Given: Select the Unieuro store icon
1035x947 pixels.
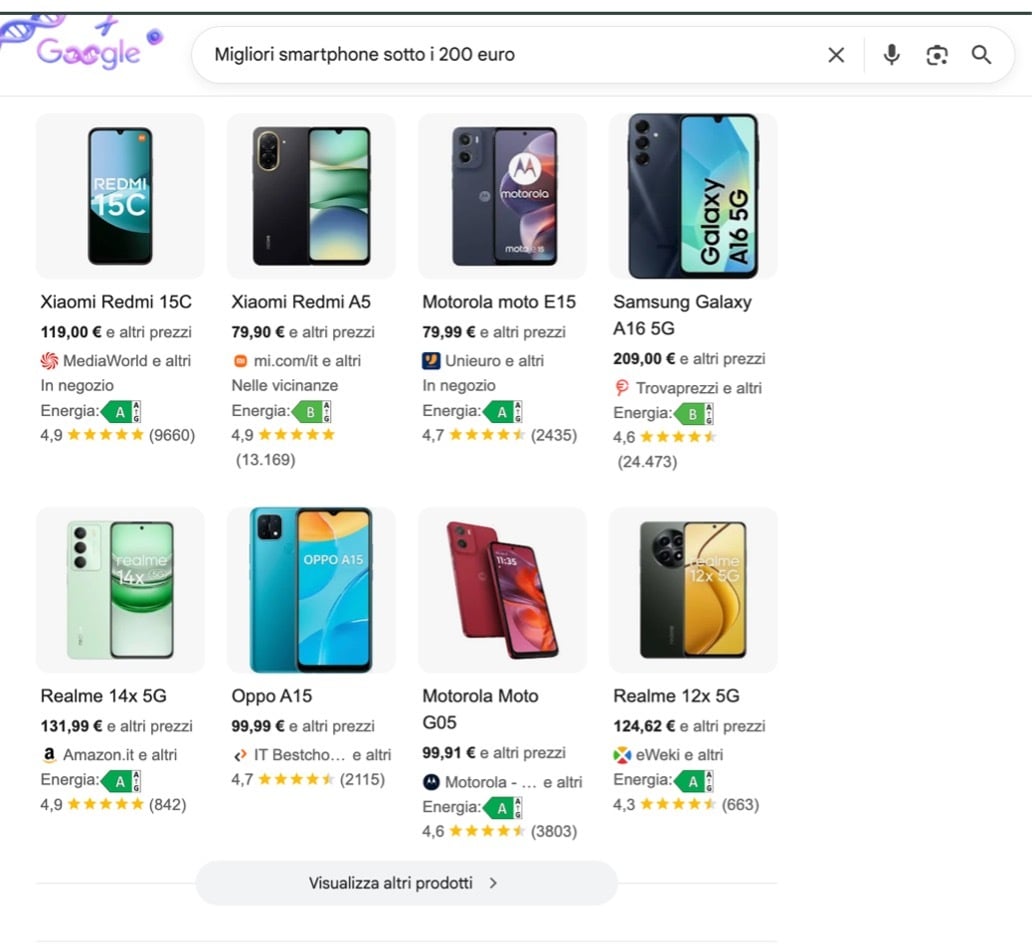Looking at the screenshot, I should (430, 361).
